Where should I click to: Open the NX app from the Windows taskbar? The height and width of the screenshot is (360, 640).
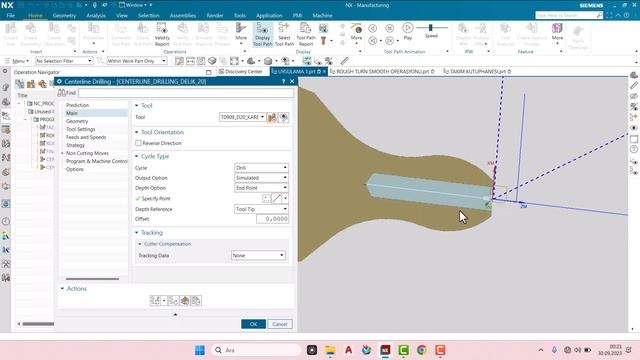pos(385,350)
